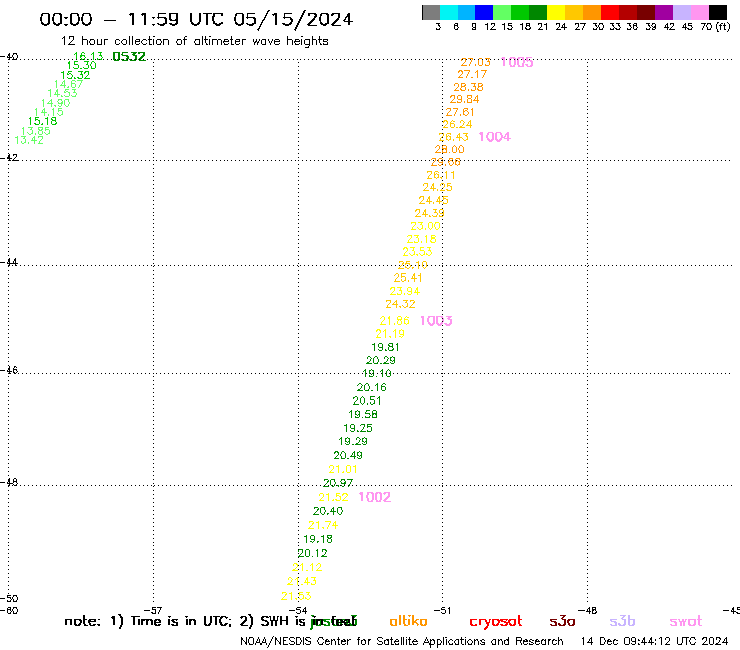Screen dimensions: 740x650
Task: Select wave height value 23.00
Action: point(425,226)
